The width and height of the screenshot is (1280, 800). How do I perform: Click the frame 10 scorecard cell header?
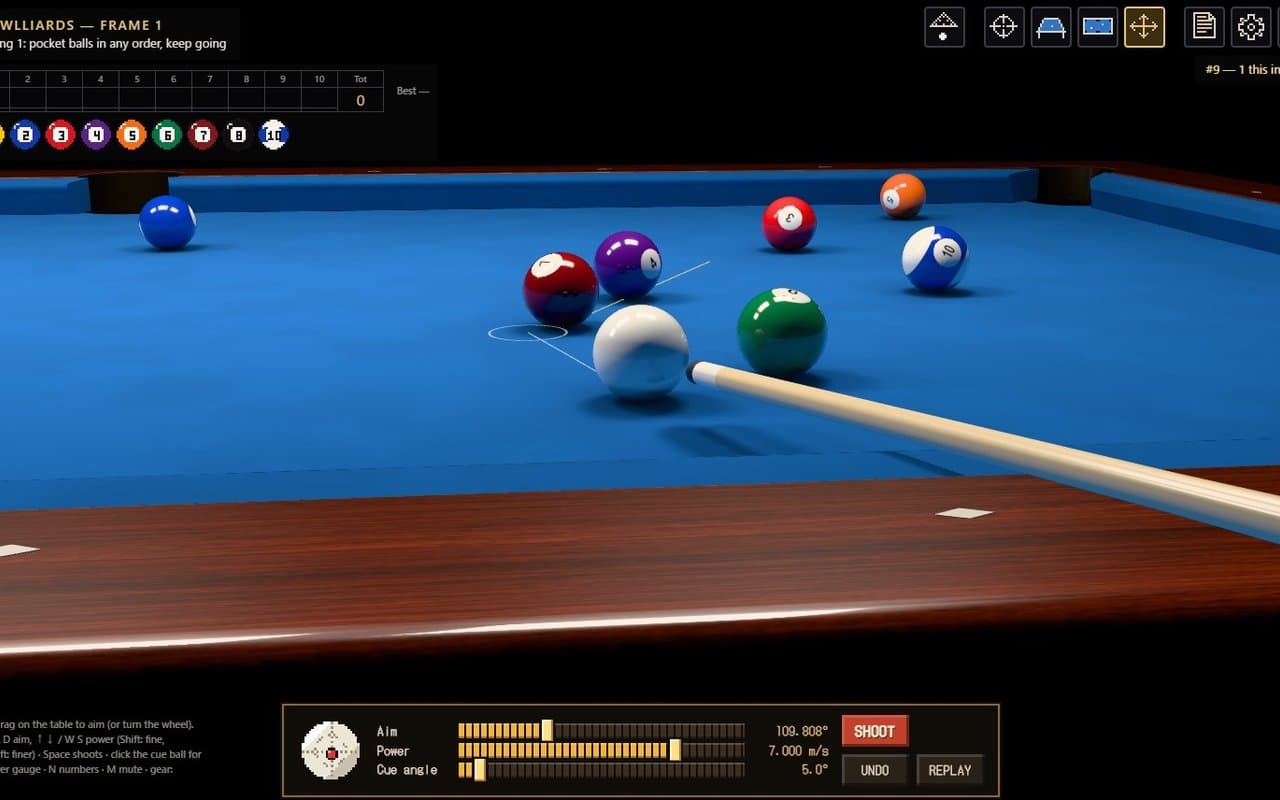319,79
